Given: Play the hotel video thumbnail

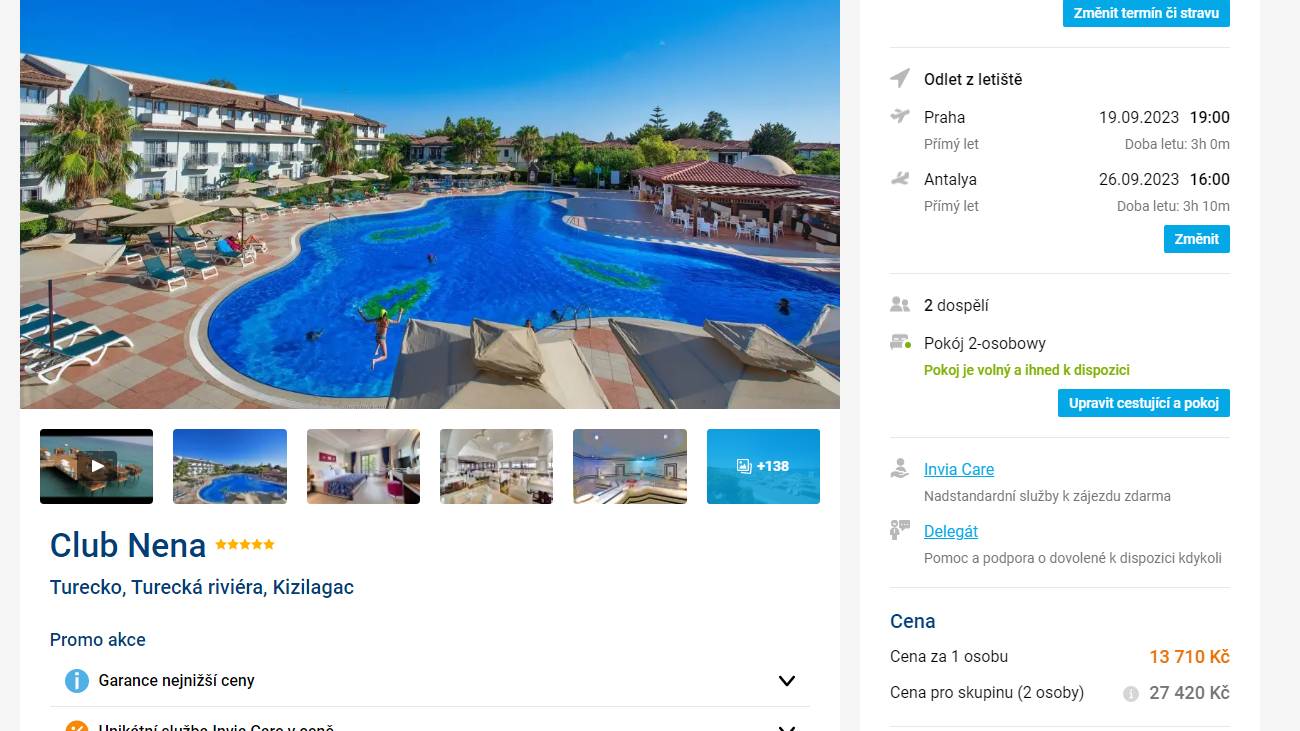Looking at the screenshot, I should [x=97, y=466].
